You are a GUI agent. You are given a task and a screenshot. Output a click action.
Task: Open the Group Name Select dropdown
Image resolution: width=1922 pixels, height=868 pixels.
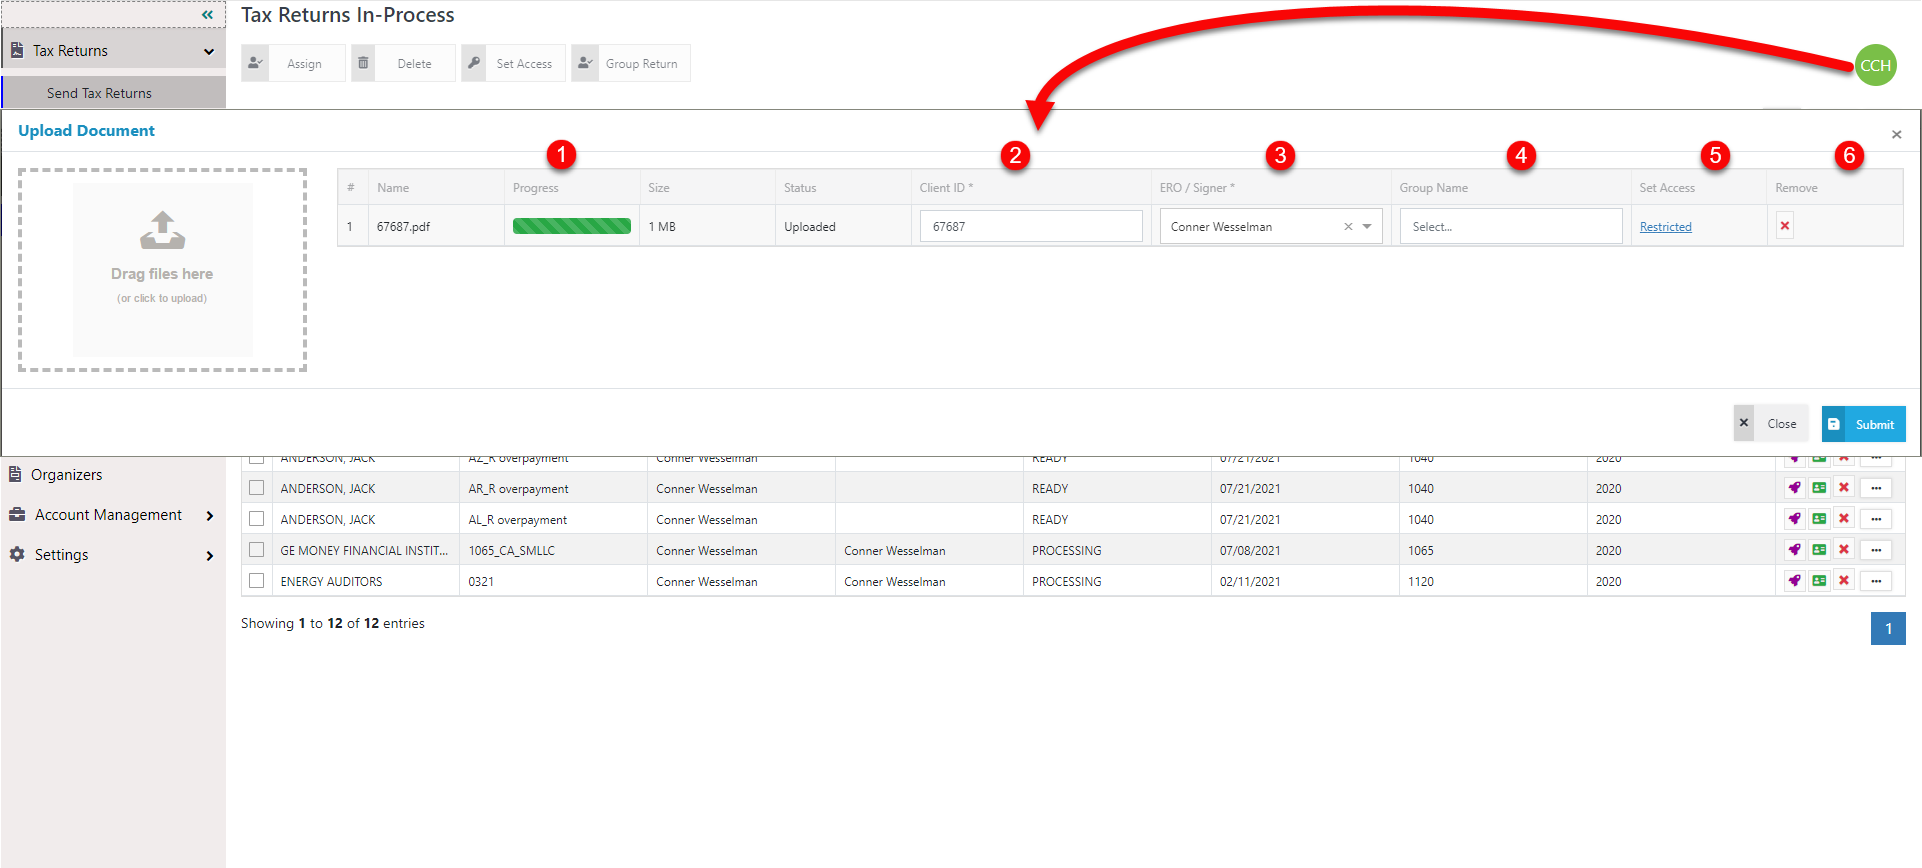point(1510,227)
